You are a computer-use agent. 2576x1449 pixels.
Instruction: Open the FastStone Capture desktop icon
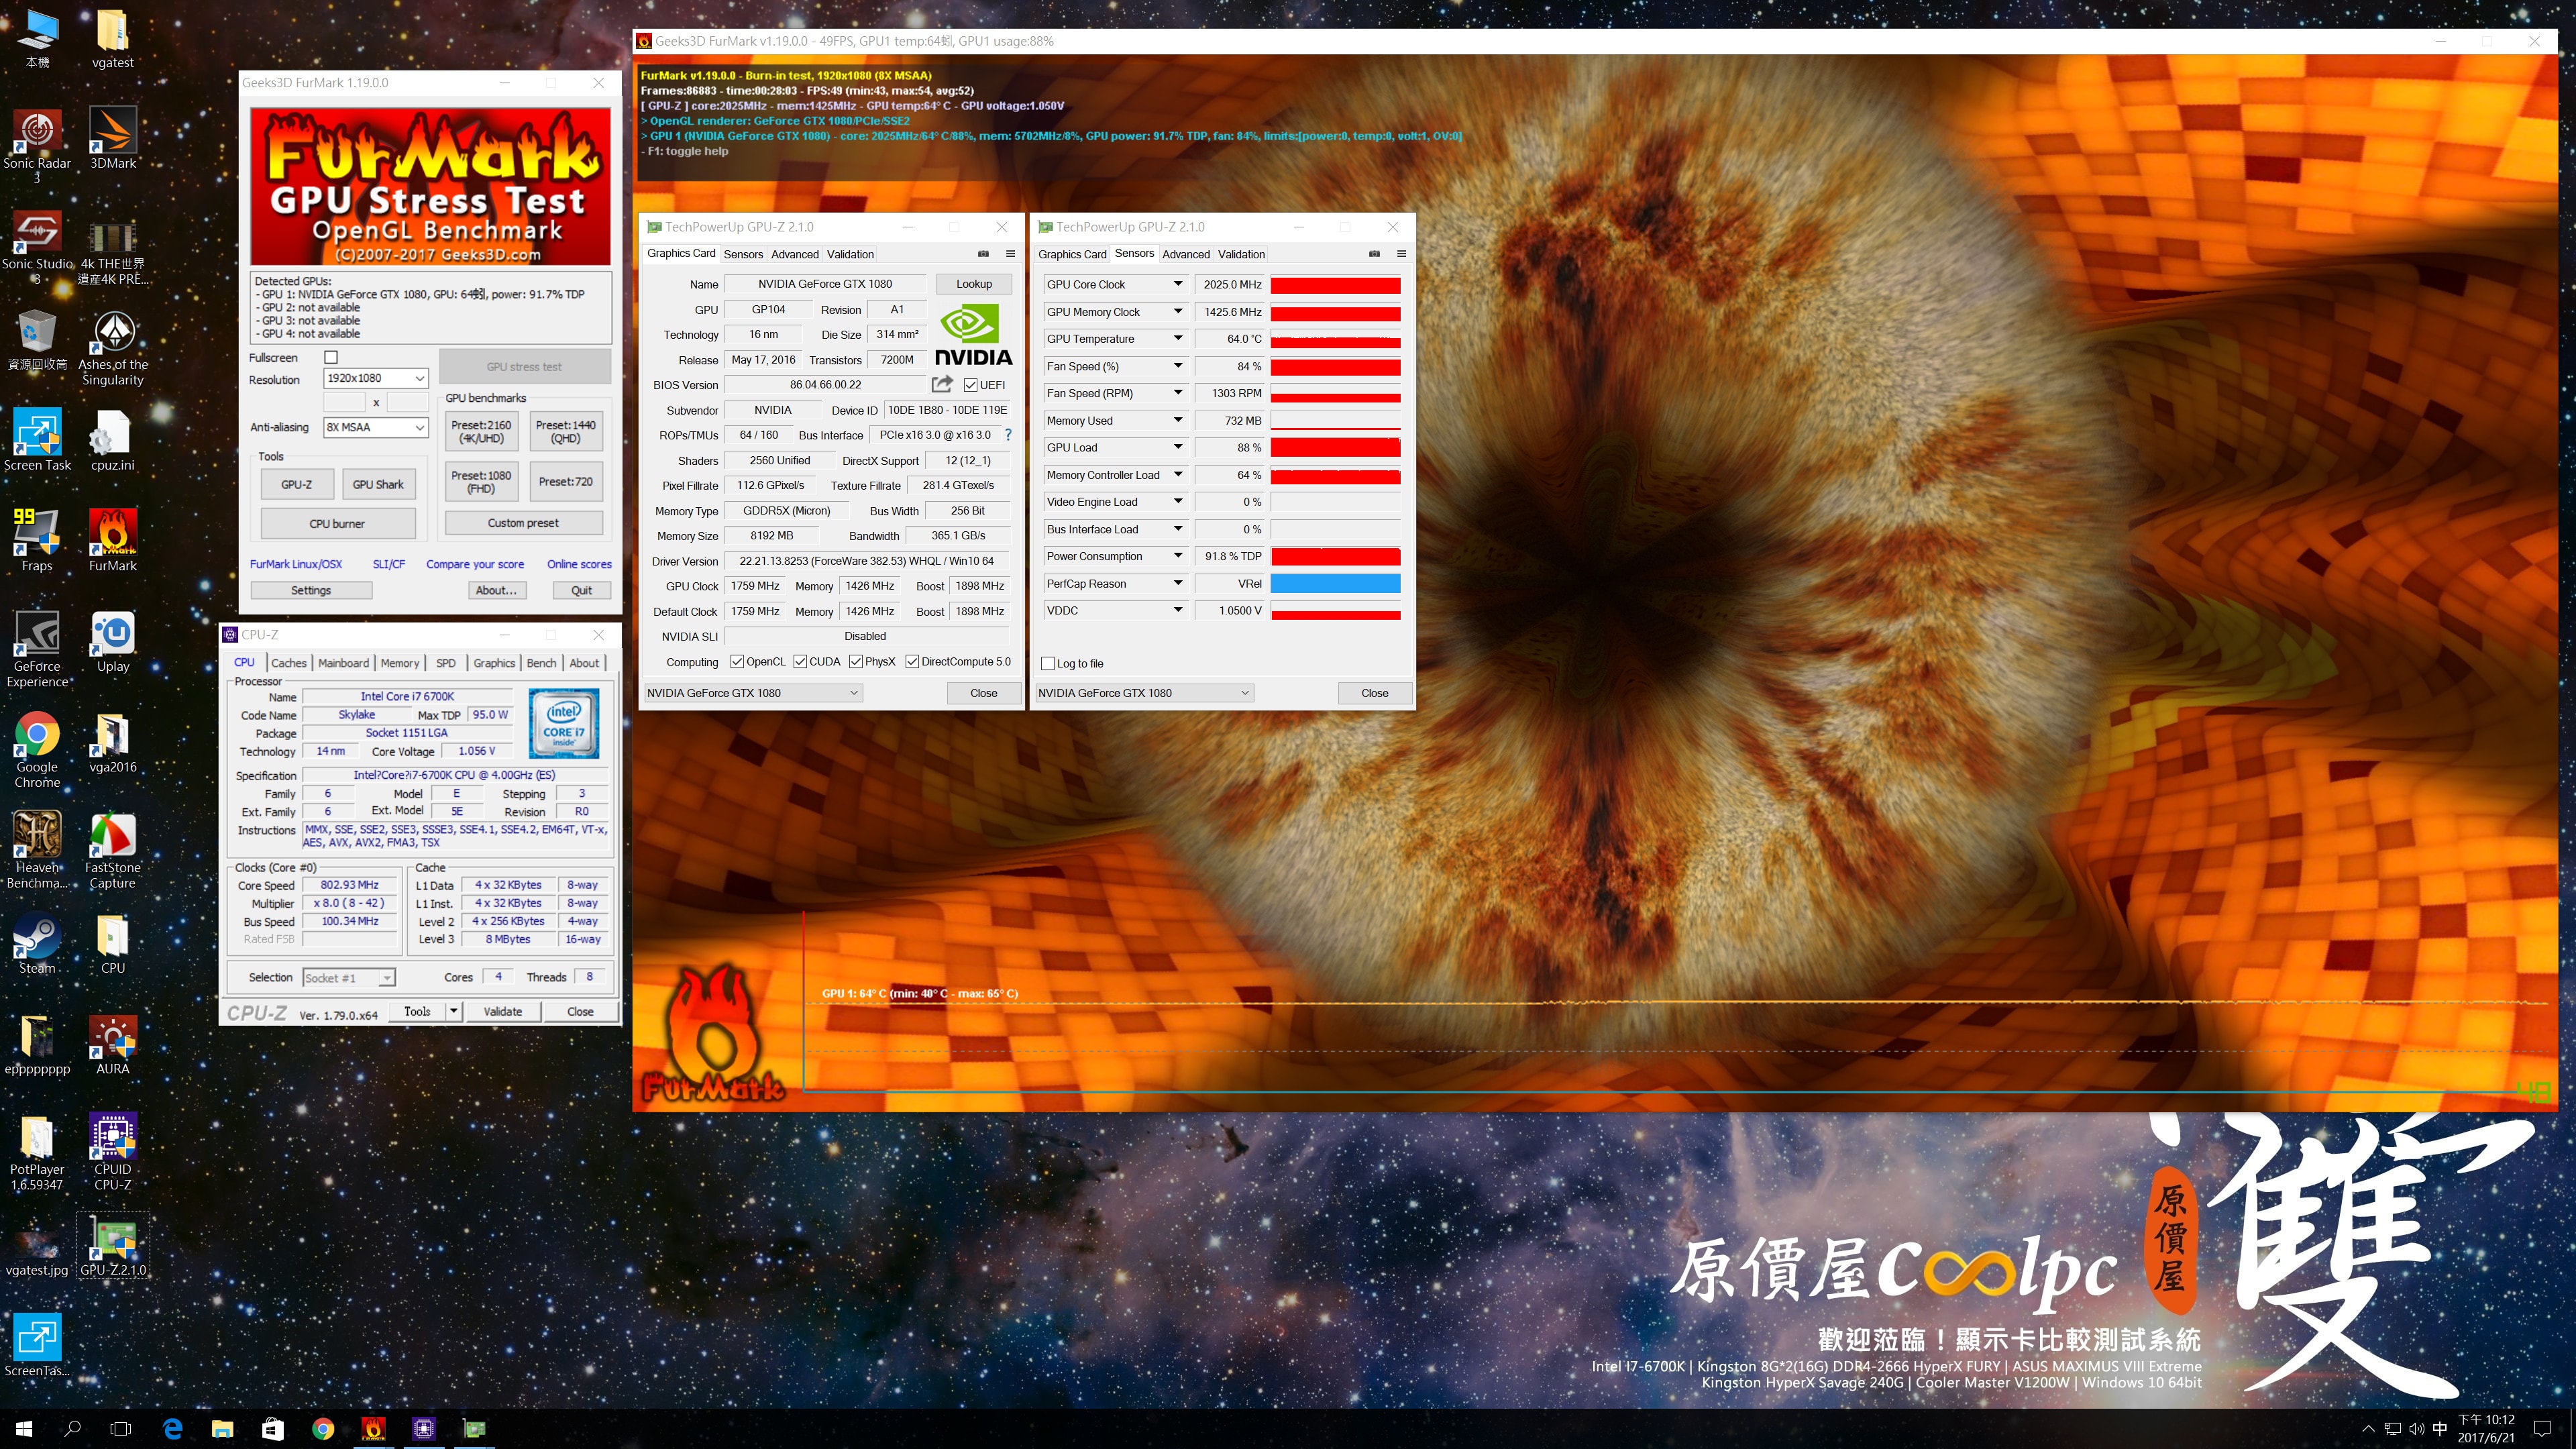pyautogui.click(x=113, y=850)
